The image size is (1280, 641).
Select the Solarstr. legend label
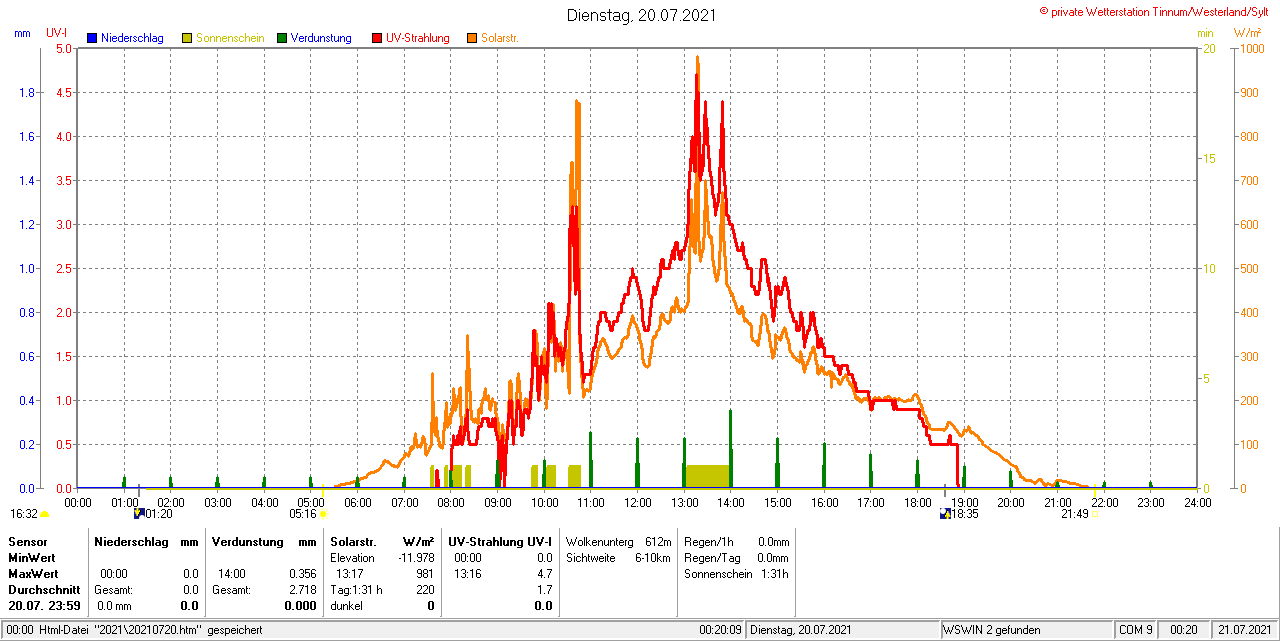tap(500, 38)
